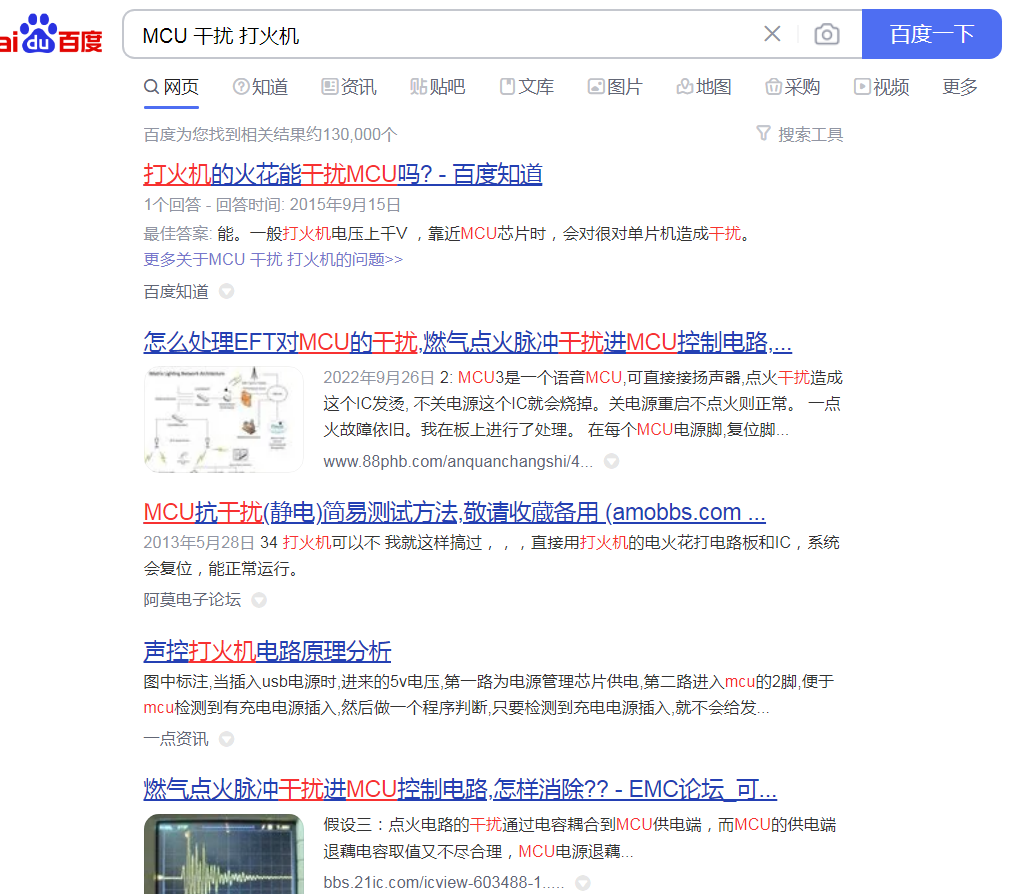Open result 怎么处理EFT对MCU的干扰

pyautogui.click(x=467, y=342)
